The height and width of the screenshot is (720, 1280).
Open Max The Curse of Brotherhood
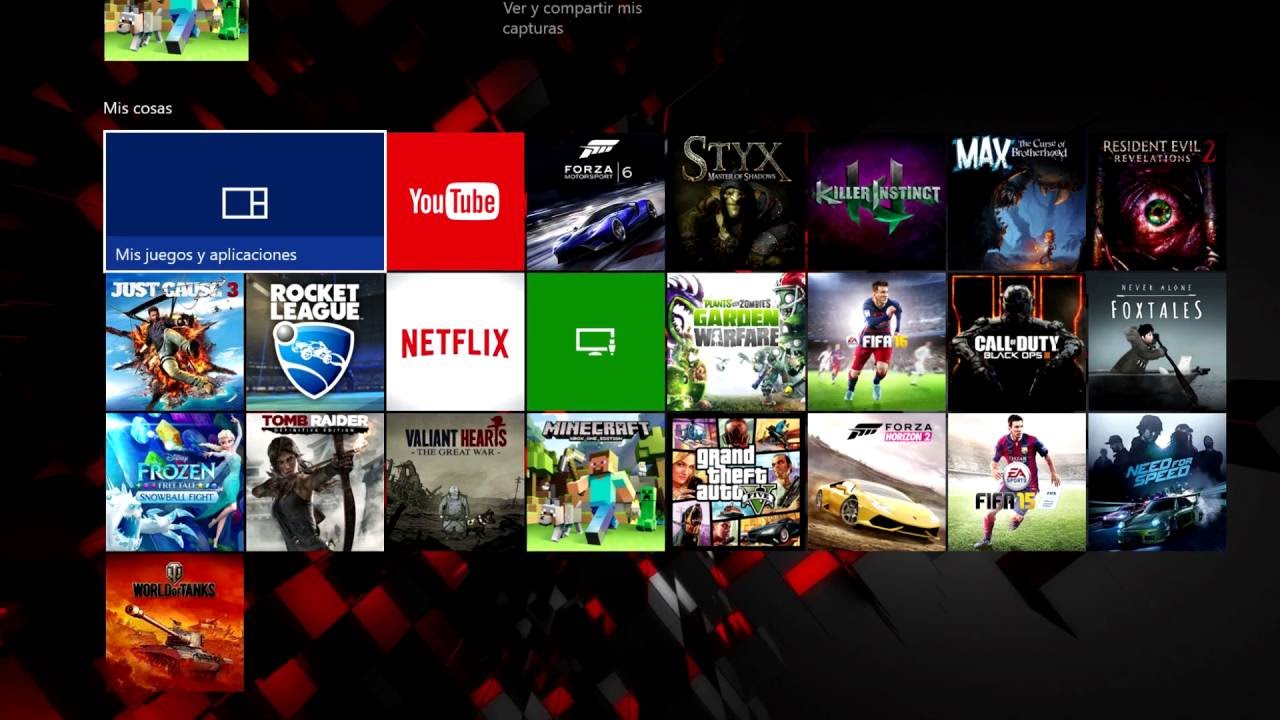(x=1017, y=201)
